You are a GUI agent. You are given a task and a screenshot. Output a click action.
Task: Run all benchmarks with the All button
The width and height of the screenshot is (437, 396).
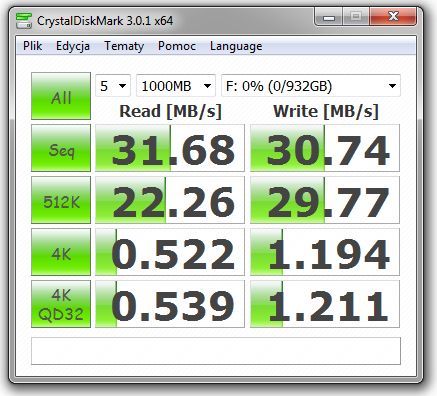point(61,96)
